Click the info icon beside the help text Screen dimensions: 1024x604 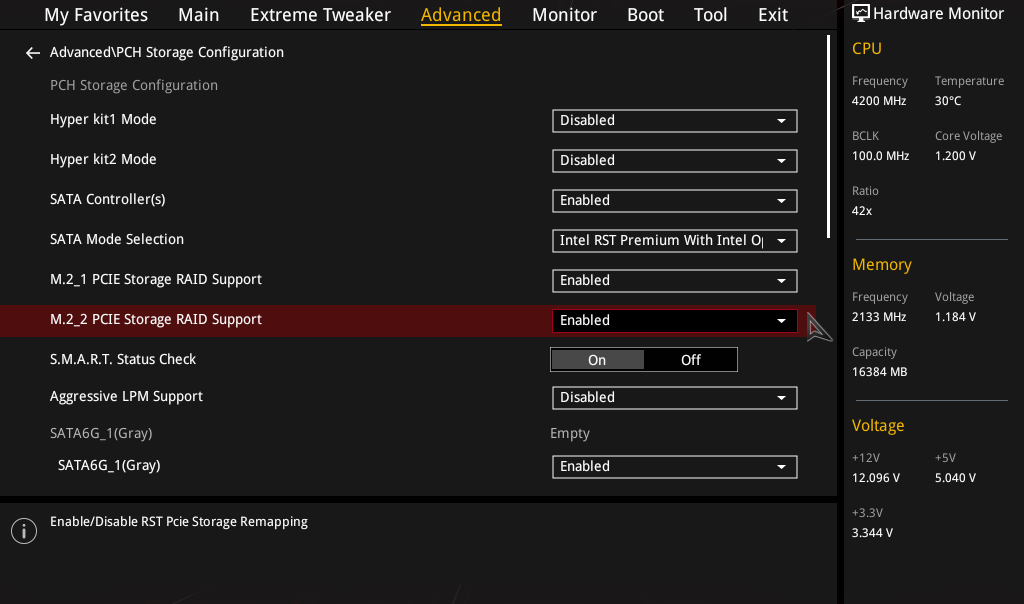(23, 530)
